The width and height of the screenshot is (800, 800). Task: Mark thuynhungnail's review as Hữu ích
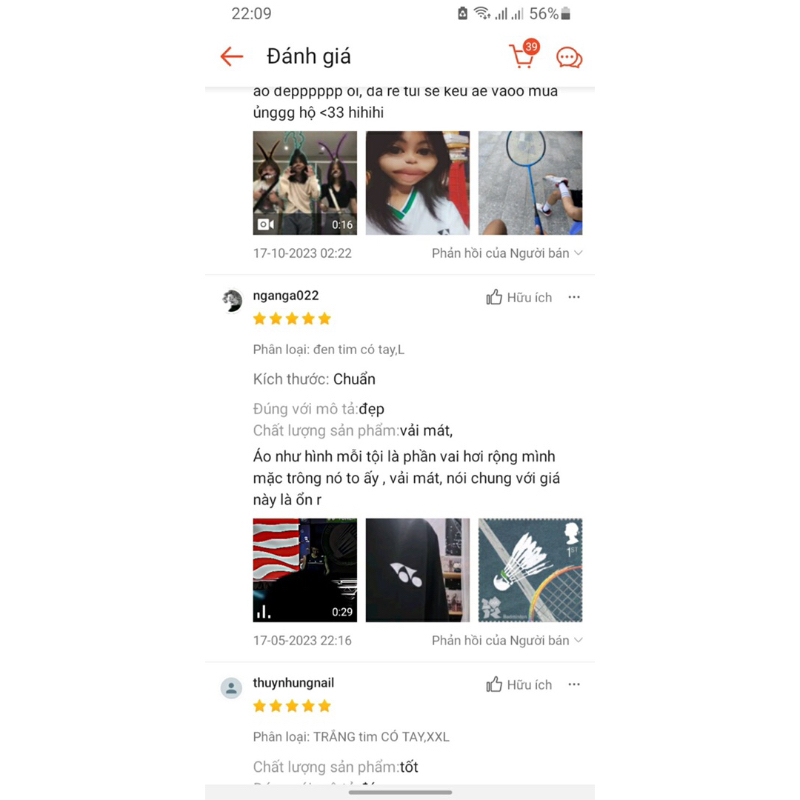pos(519,685)
